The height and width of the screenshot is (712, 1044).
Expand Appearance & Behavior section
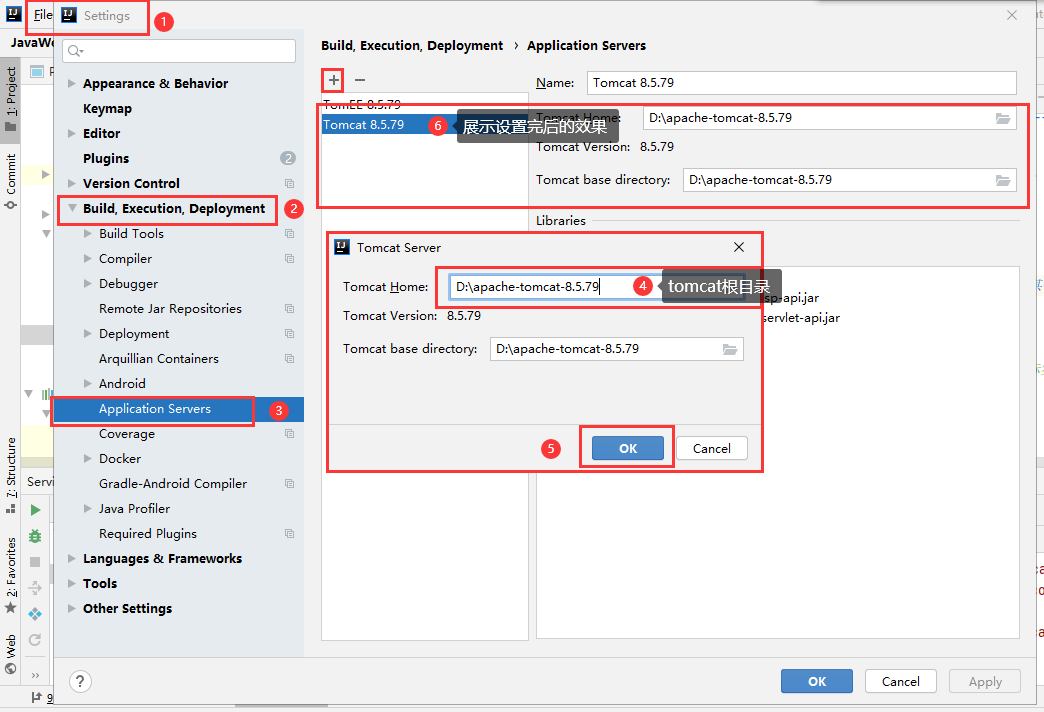71,83
